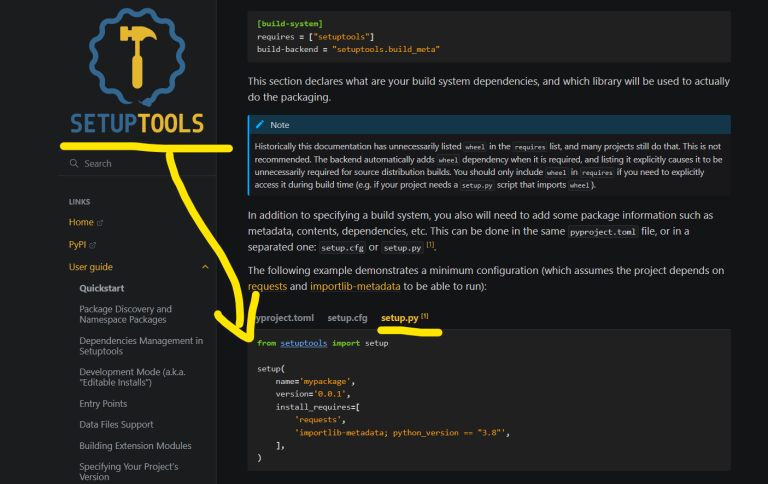Viewport: 768px width, 484px height.
Task: Follow the requests link in the paragraph
Action: point(267,286)
